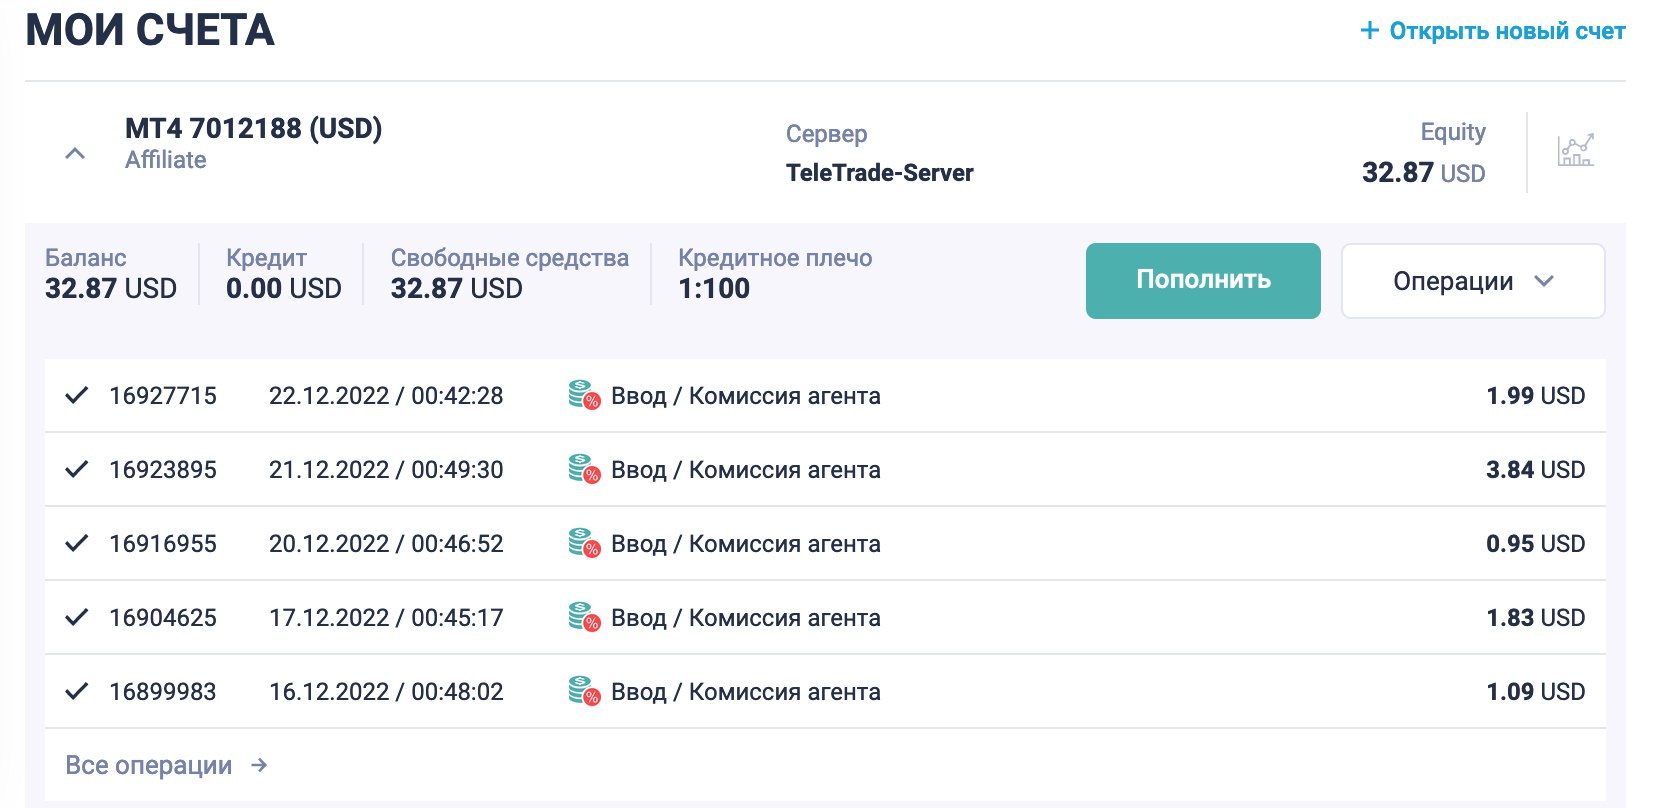Select transaction ID 16916955
The height and width of the screenshot is (808, 1660).
[x=163, y=544]
